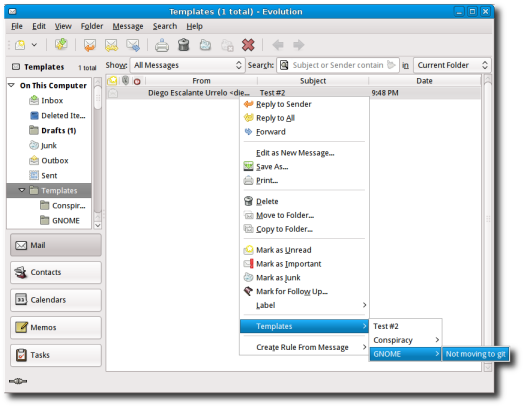Collapse the Templates folder in the sidebar
Image resolution: width=524 pixels, height=407 pixels.
click(22, 190)
